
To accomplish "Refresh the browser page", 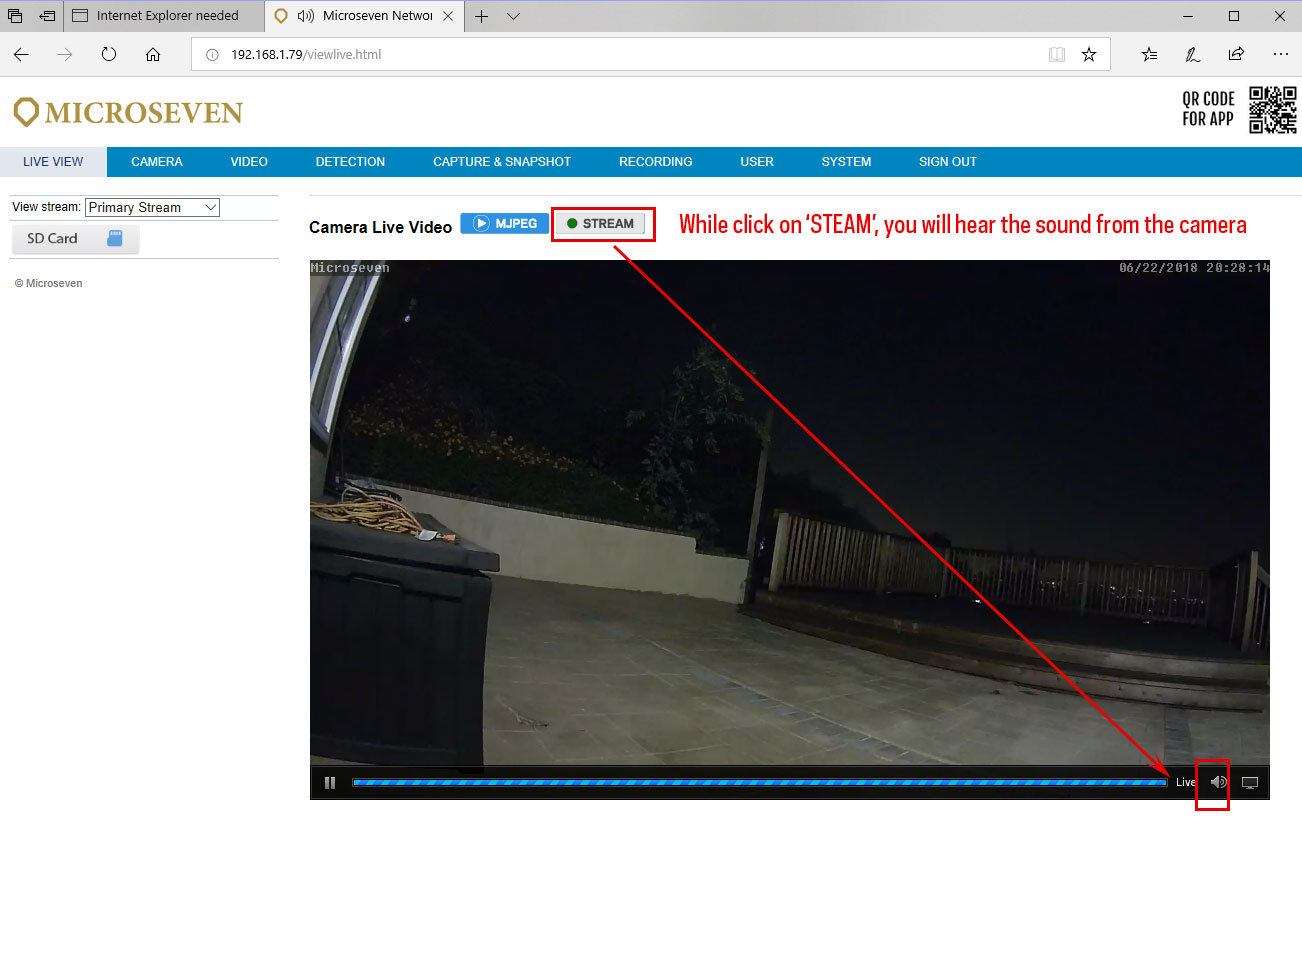I will tap(109, 54).
